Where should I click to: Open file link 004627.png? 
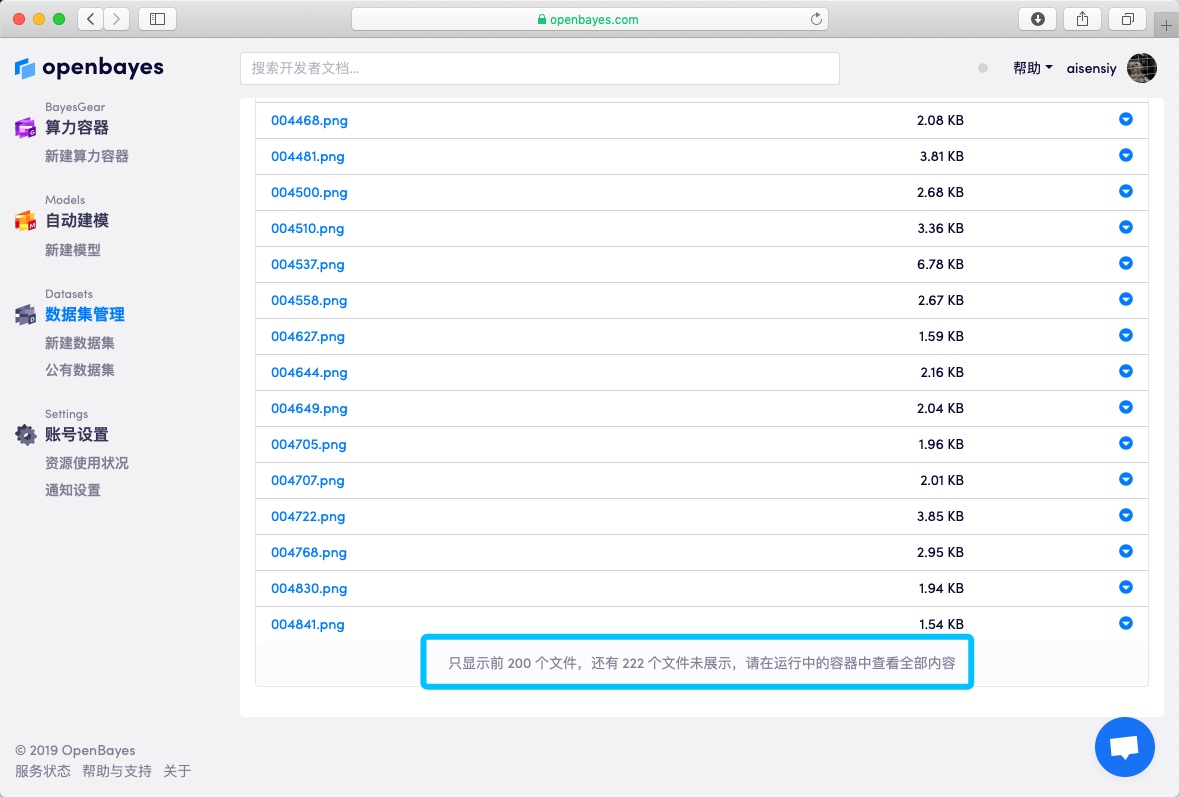tap(308, 336)
